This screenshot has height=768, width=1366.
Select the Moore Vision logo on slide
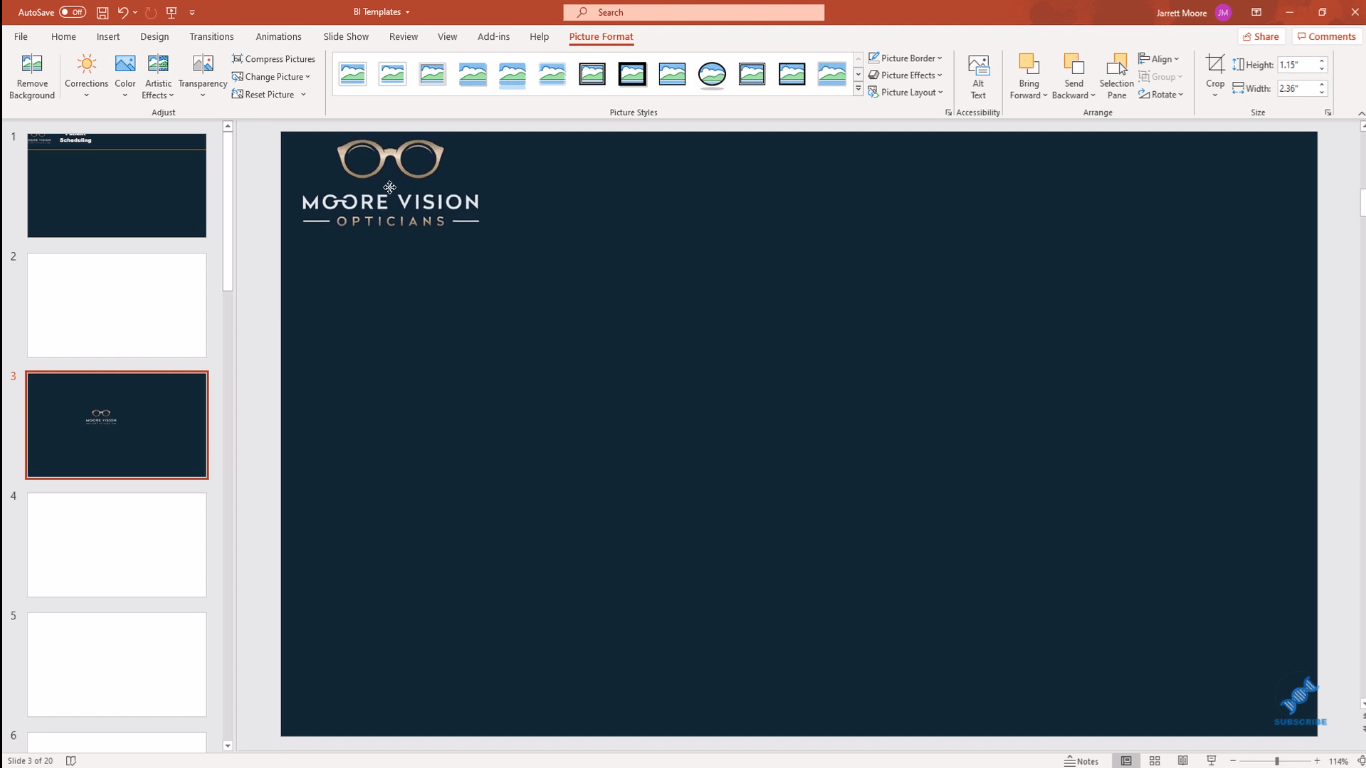pos(390,183)
